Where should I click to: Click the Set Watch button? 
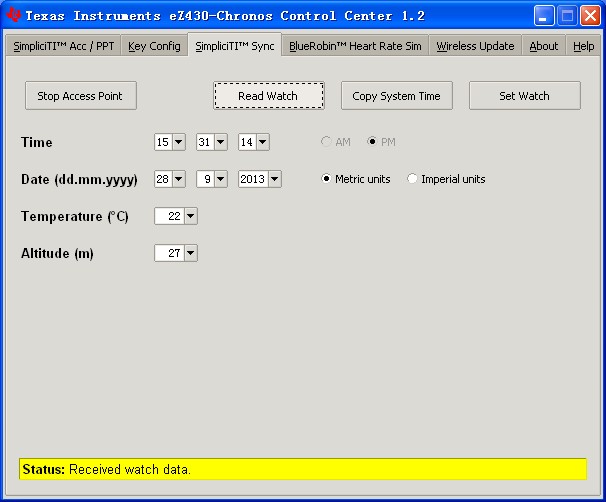524,95
